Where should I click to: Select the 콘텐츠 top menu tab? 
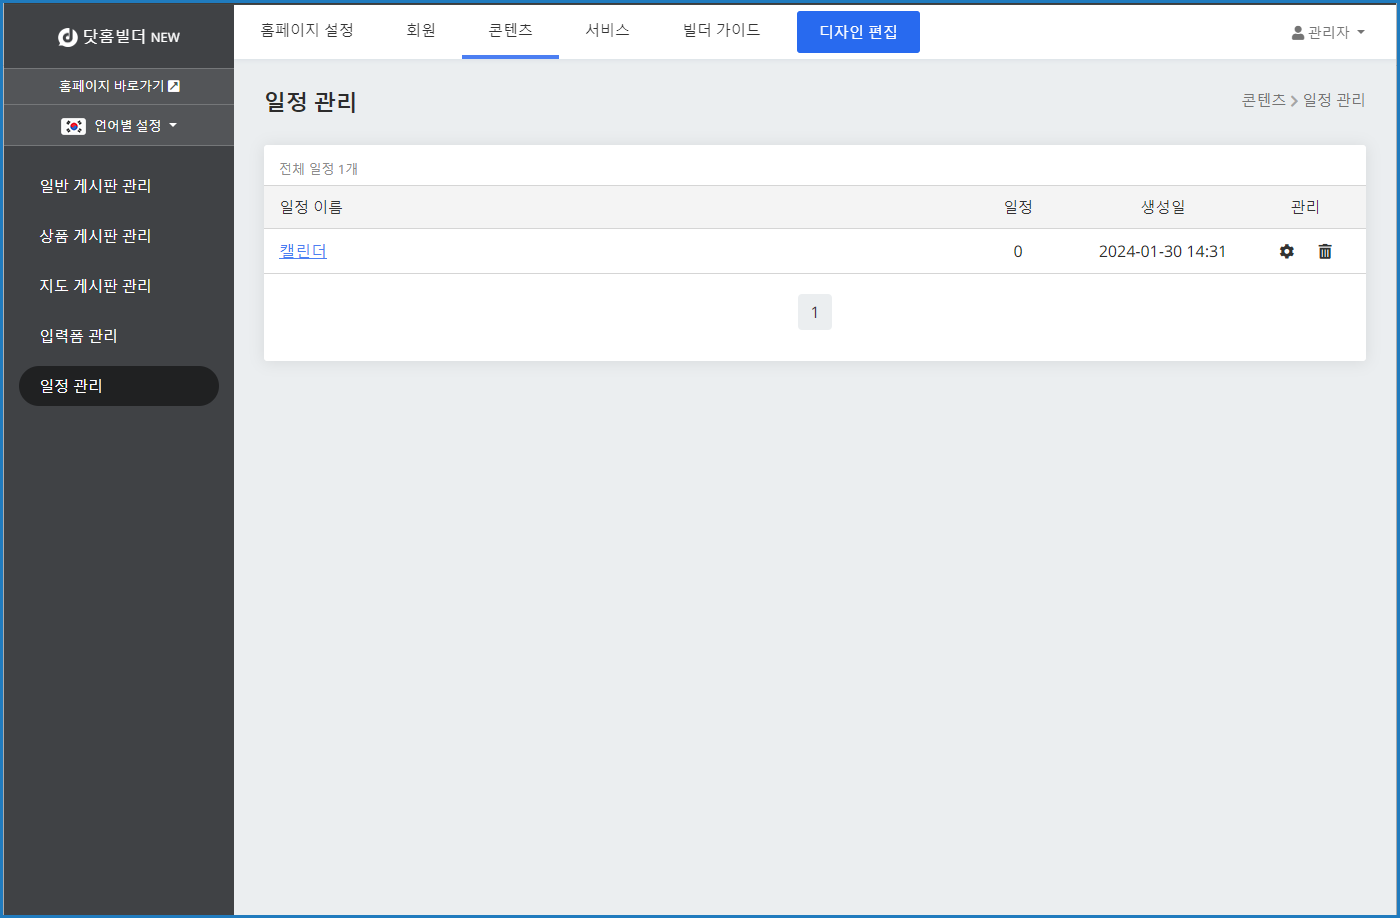click(x=510, y=30)
